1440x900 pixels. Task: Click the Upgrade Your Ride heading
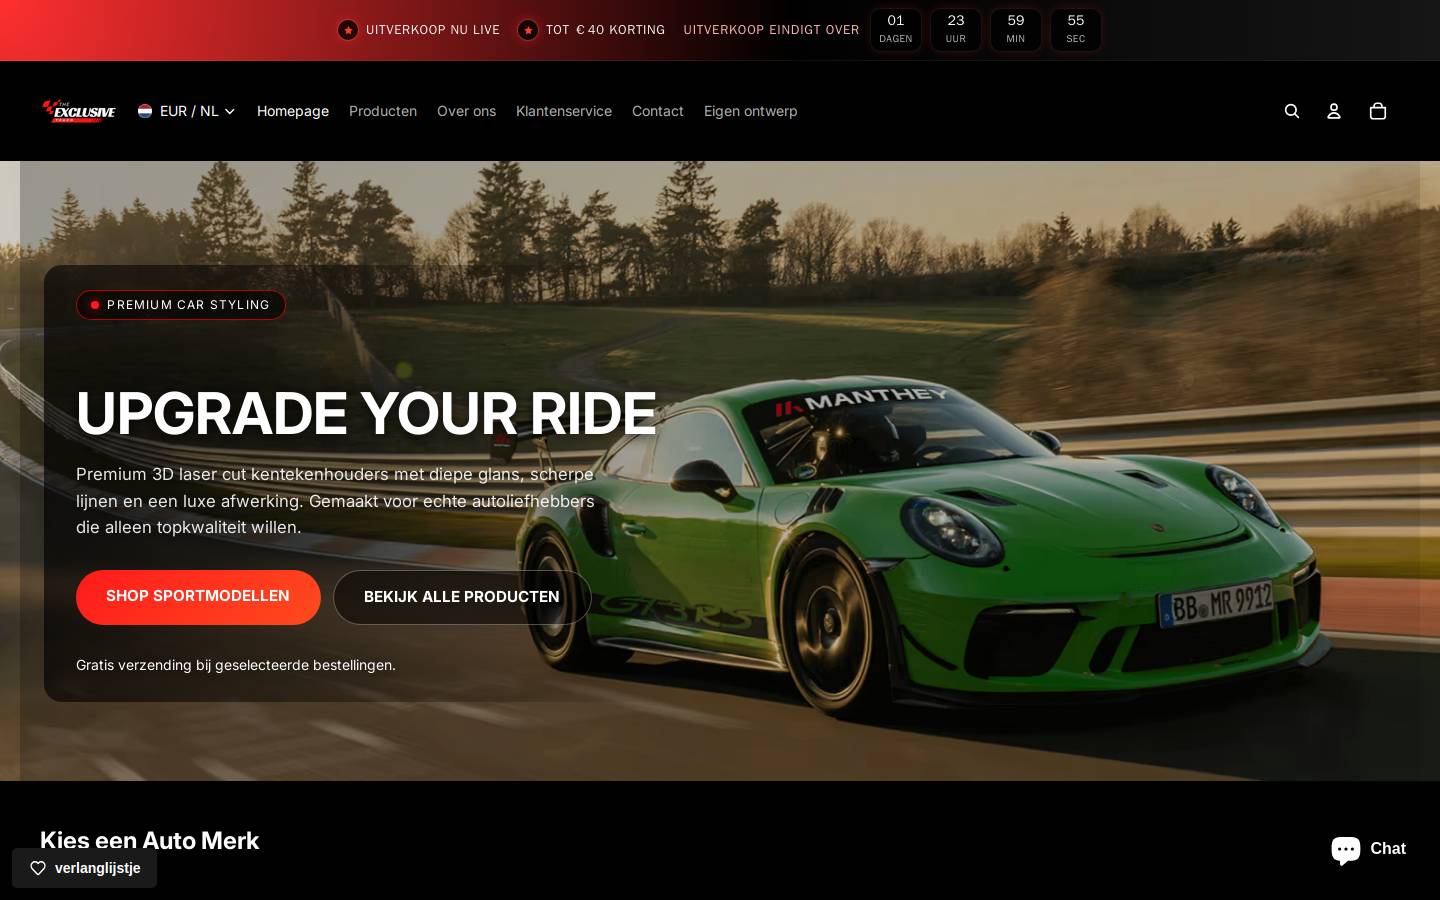click(x=366, y=413)
